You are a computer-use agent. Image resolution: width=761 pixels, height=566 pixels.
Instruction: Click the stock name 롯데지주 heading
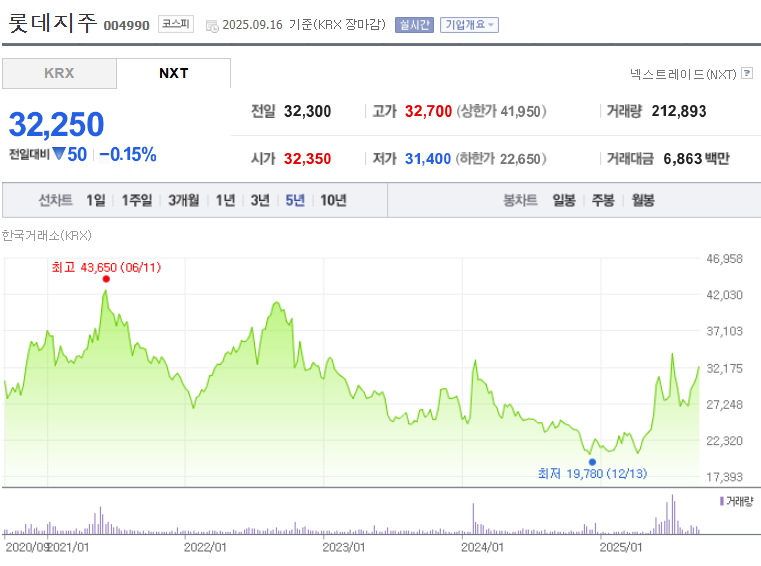(x=53, y=23)
